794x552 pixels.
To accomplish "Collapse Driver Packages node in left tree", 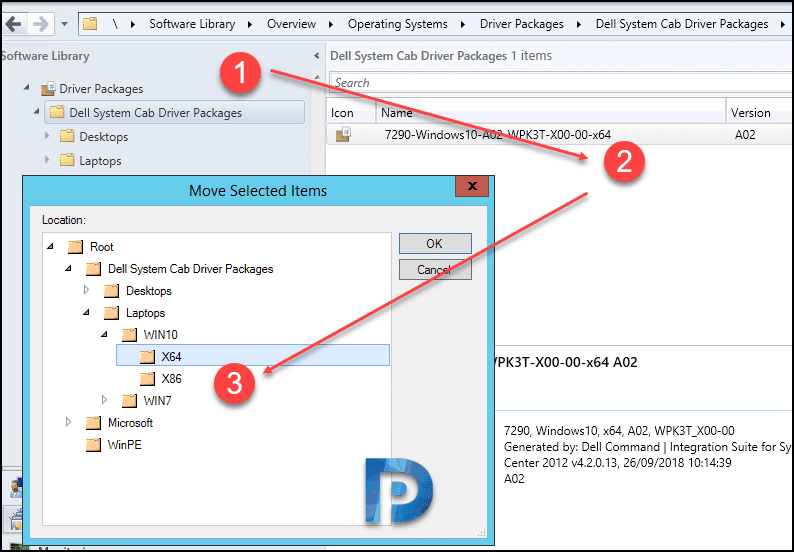I will (x=27, y=88).
